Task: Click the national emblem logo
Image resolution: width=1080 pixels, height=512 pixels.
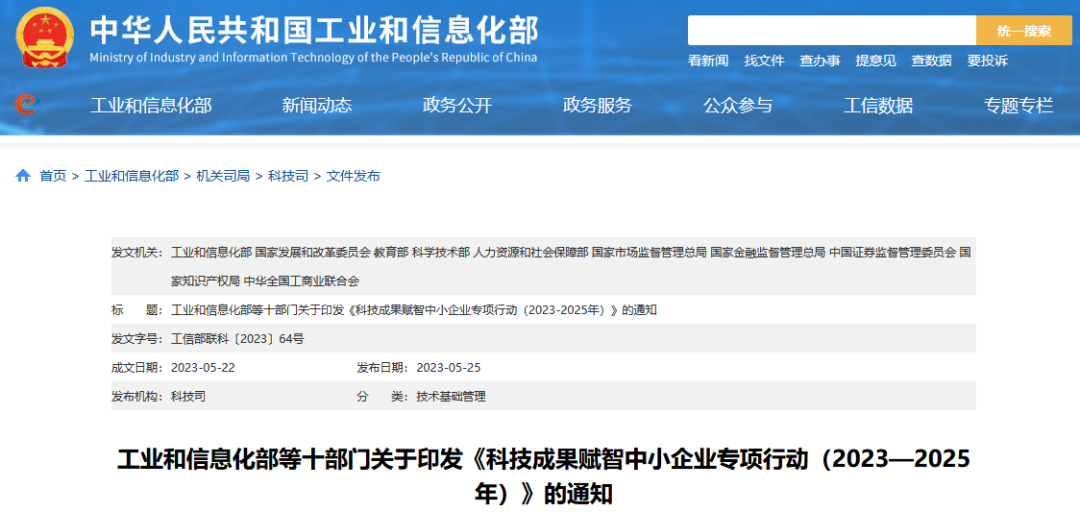Action: pyautogui.click(x=45, y=38)
